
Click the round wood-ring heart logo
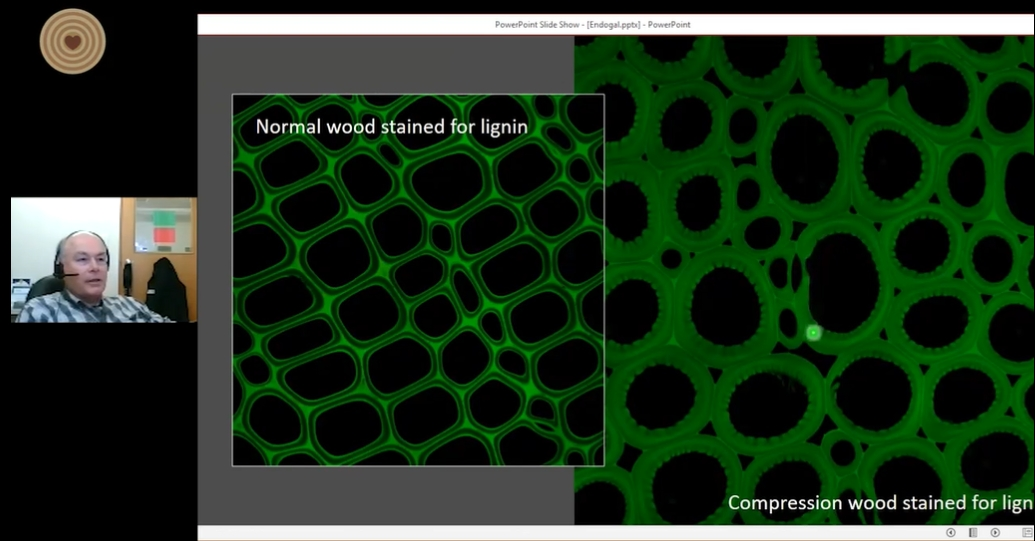73,41
